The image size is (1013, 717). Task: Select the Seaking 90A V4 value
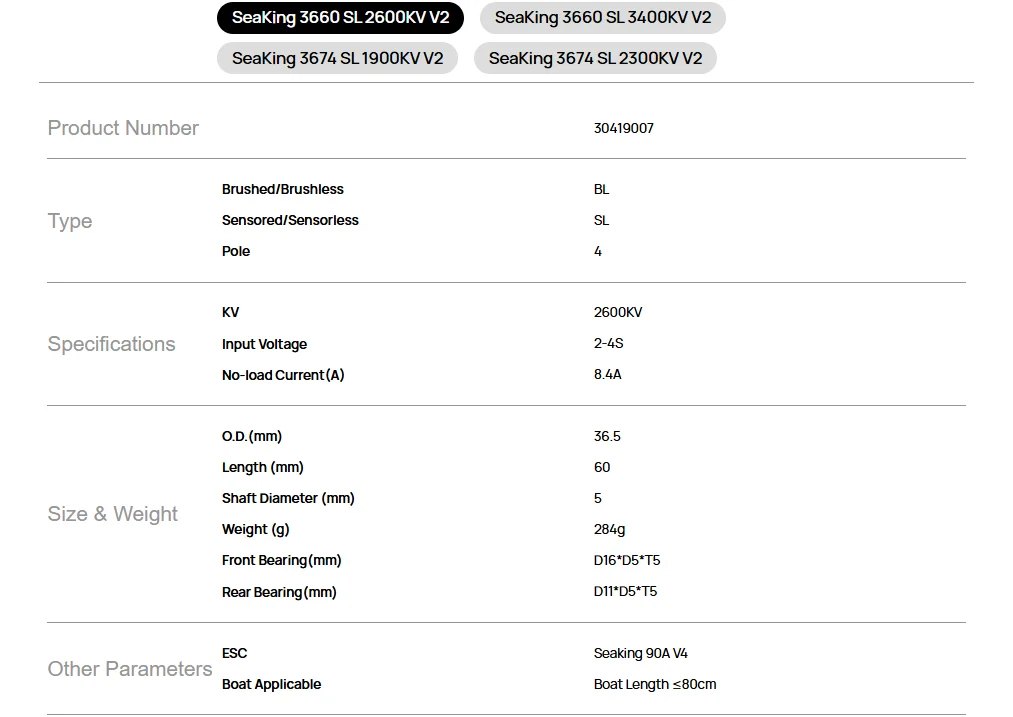coord(640,653)
